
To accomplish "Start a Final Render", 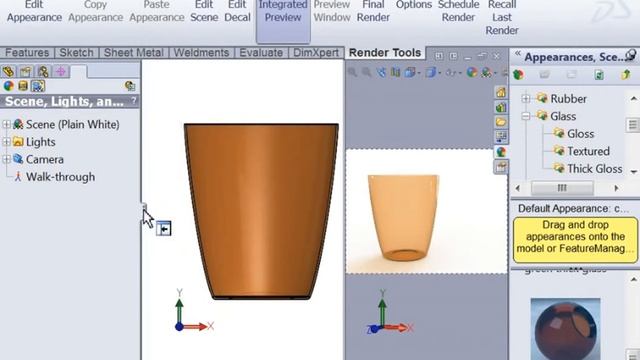I will click(x=373, y=11).
